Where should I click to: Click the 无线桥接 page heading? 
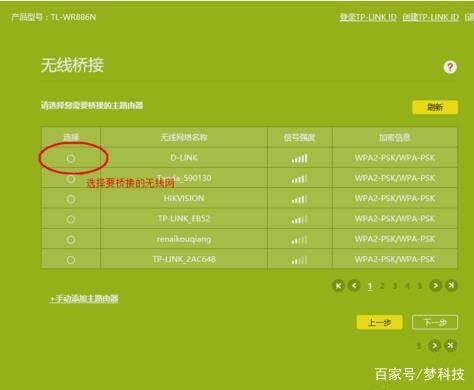point(72,65)
